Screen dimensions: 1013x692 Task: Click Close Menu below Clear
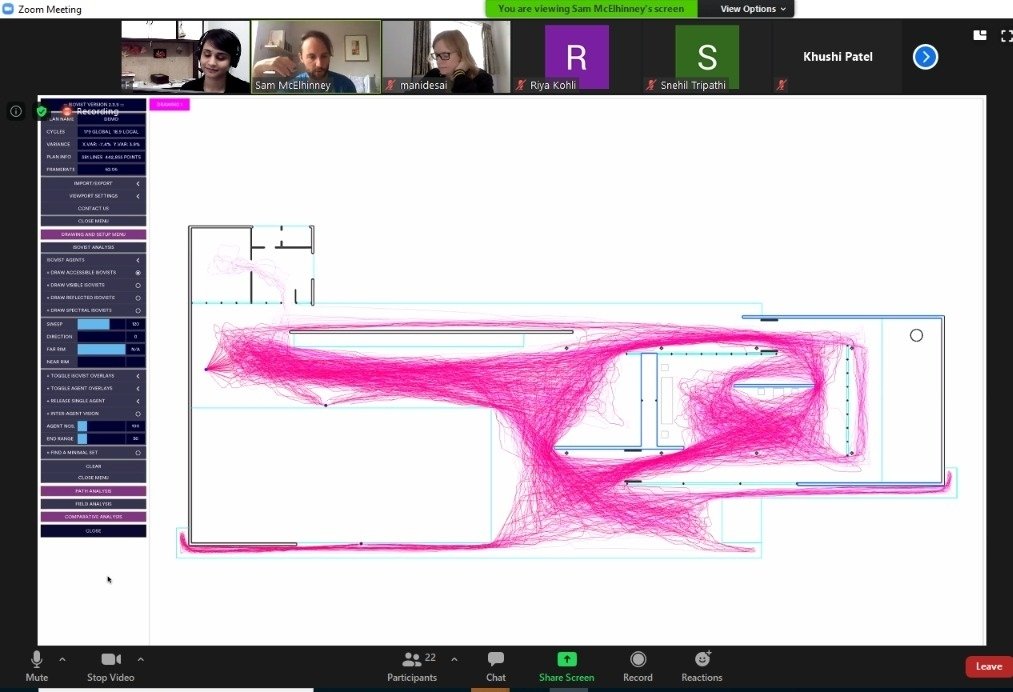93,477
